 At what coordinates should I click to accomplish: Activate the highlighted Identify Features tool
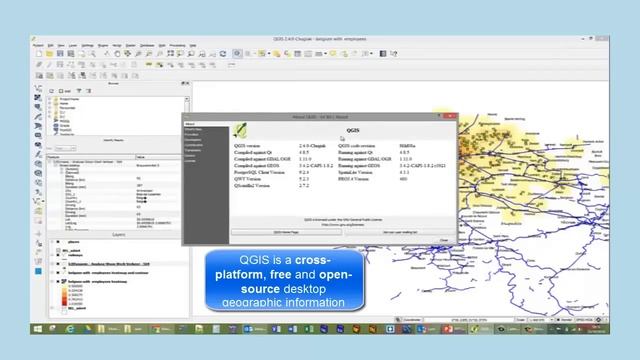(237, 54)
